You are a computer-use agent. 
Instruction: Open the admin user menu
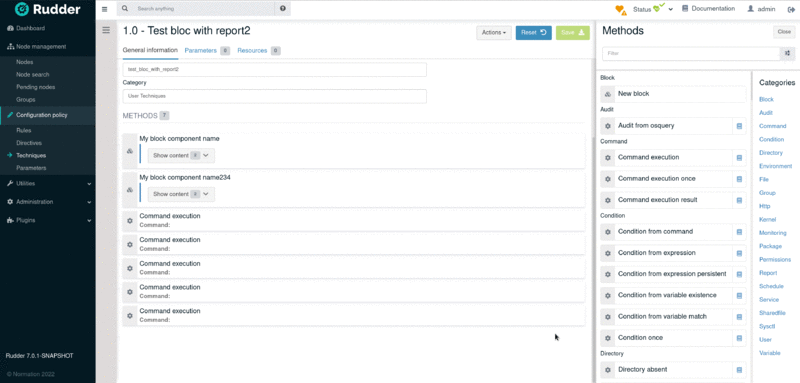[762, 9]
